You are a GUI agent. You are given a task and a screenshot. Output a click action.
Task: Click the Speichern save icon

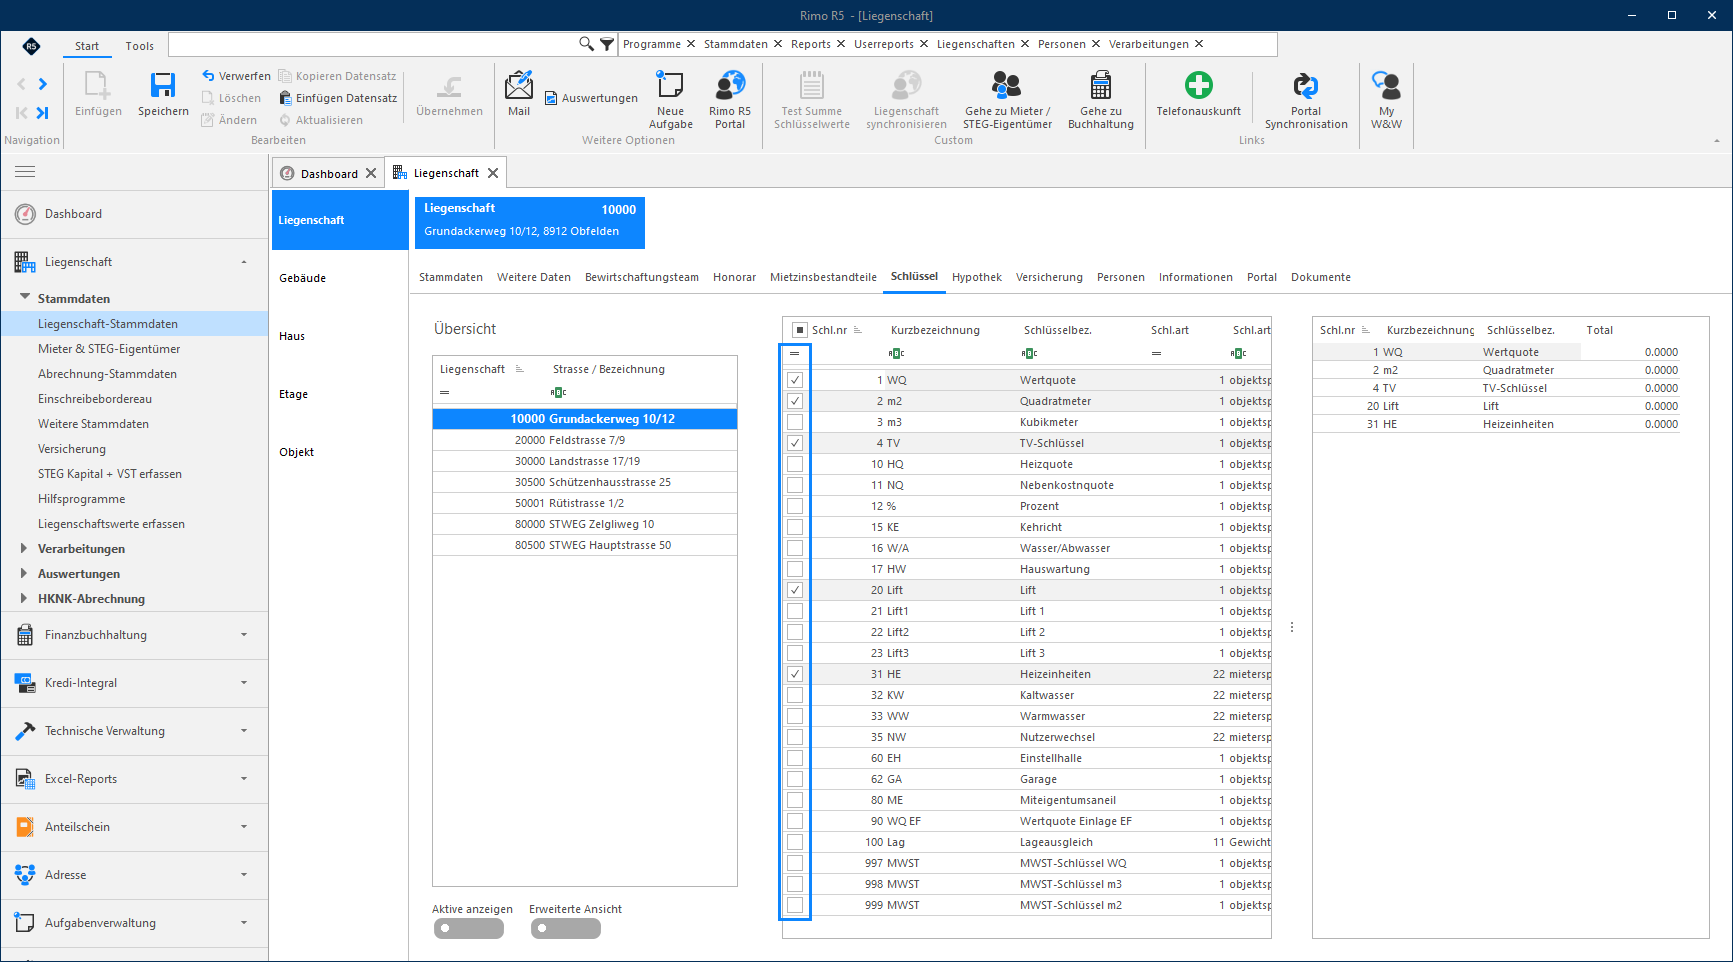(x=163, y=85)
